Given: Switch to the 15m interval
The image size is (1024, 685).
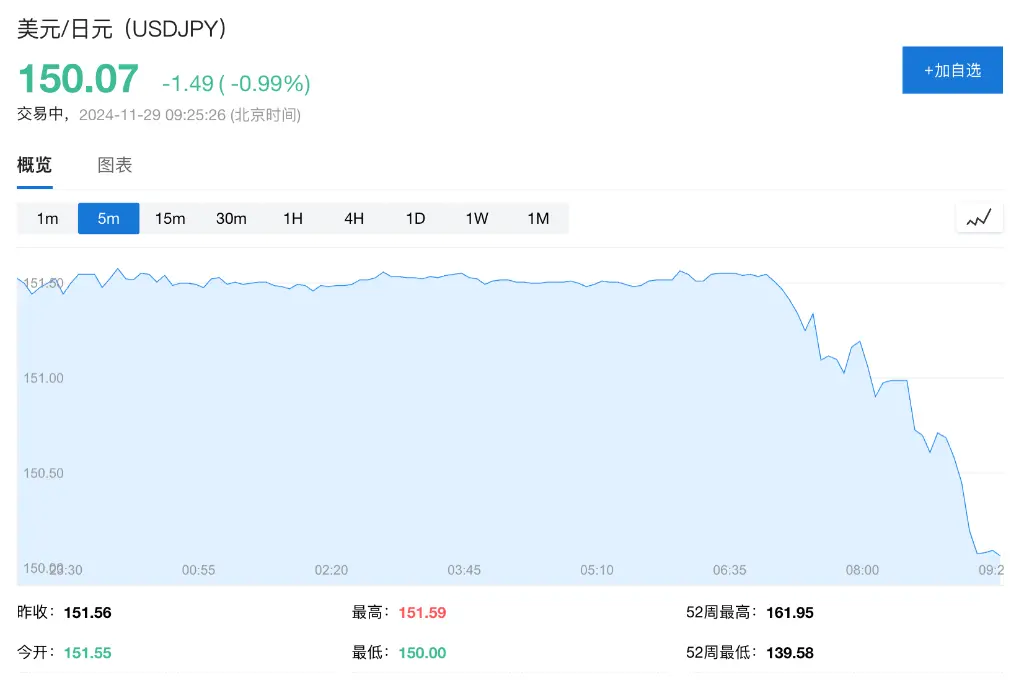Looking at the screenshot, I should (170, 218).
